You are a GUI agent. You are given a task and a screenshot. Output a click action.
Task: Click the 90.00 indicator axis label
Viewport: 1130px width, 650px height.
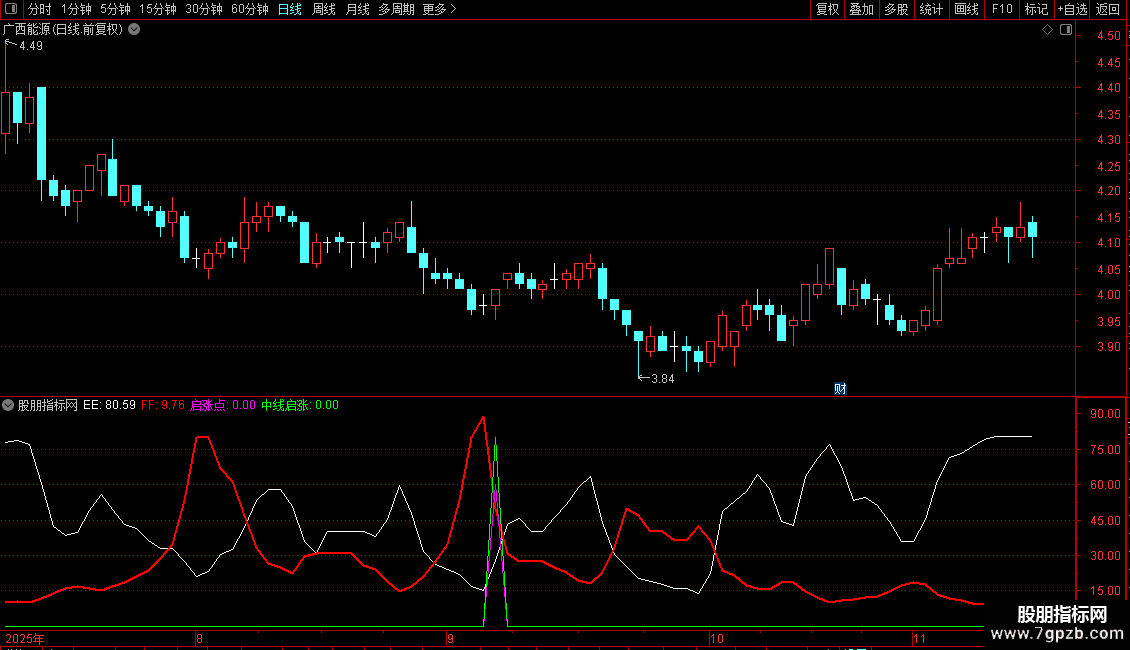pos(1105,414)
